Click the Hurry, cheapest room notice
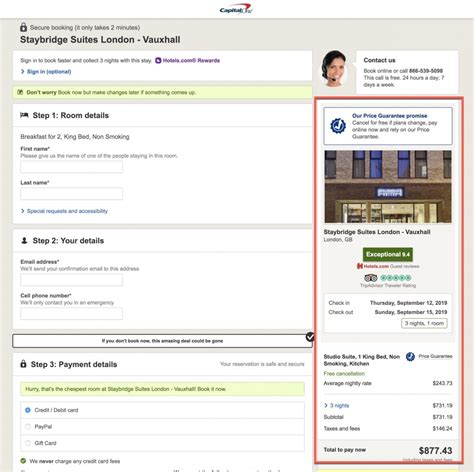 point(162,389)
